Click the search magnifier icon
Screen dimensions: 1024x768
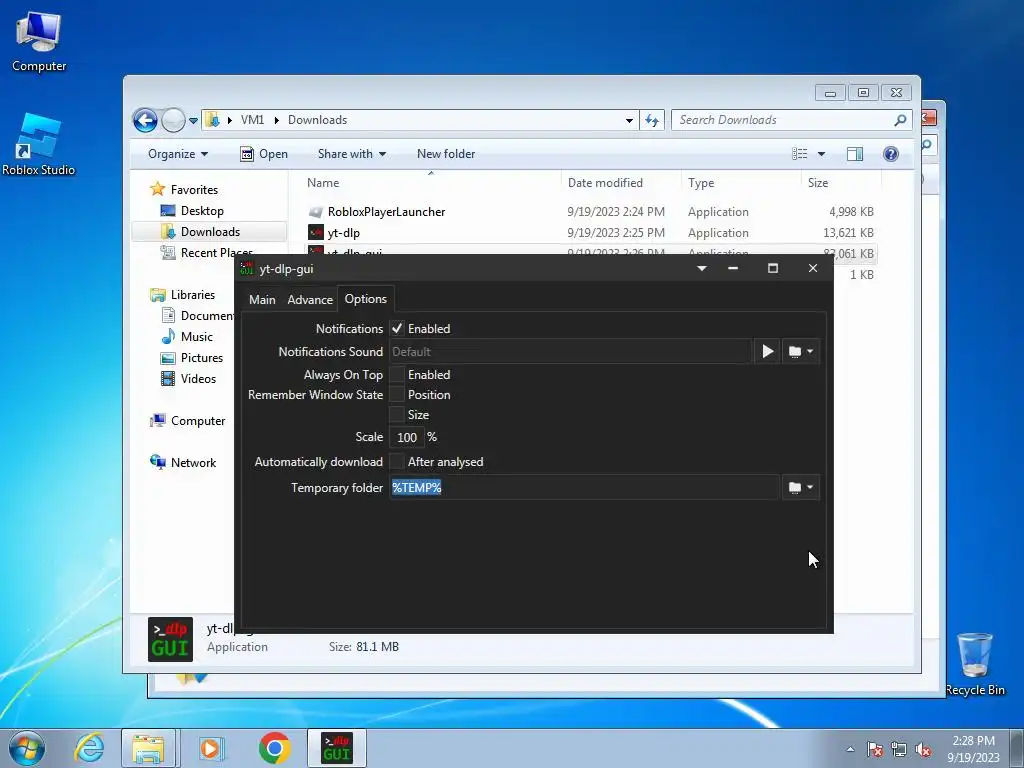901,120
